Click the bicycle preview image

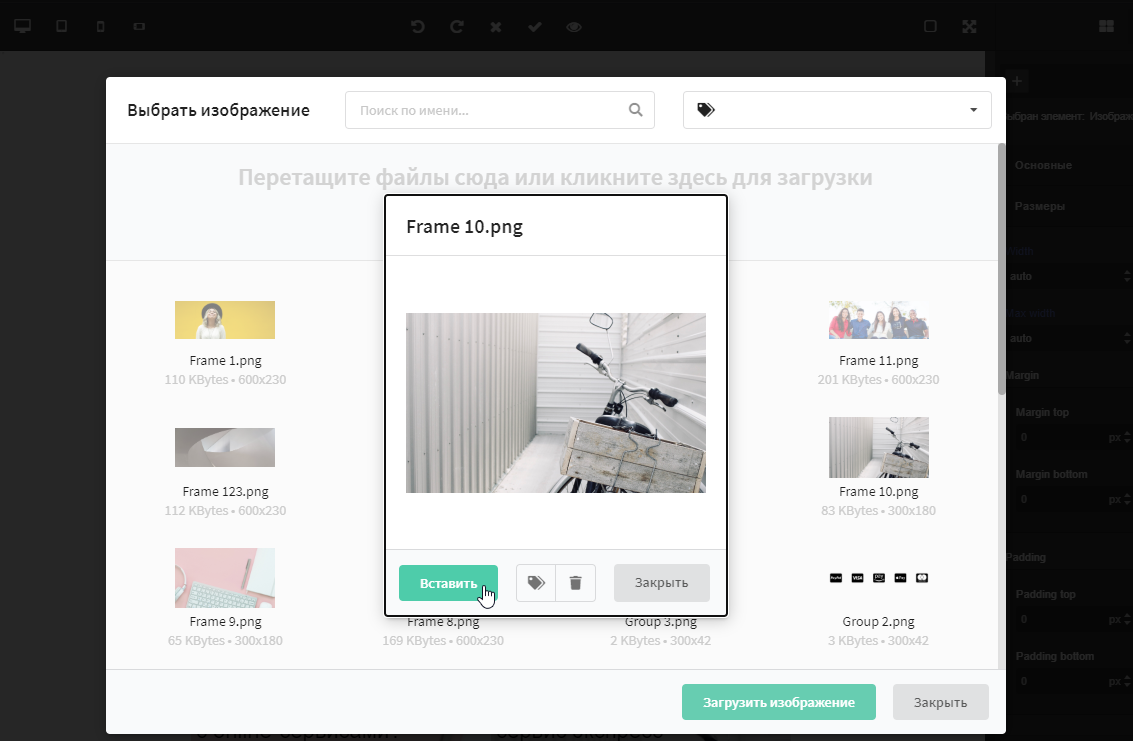pos(556,403)
